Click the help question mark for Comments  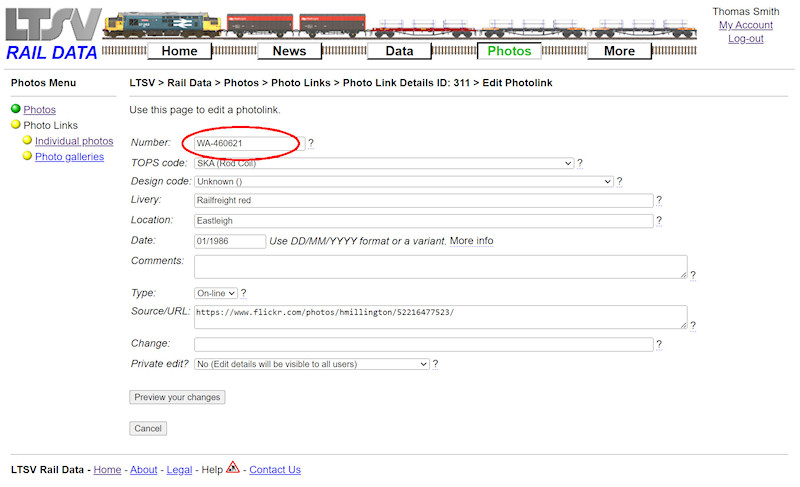(693, 275)
